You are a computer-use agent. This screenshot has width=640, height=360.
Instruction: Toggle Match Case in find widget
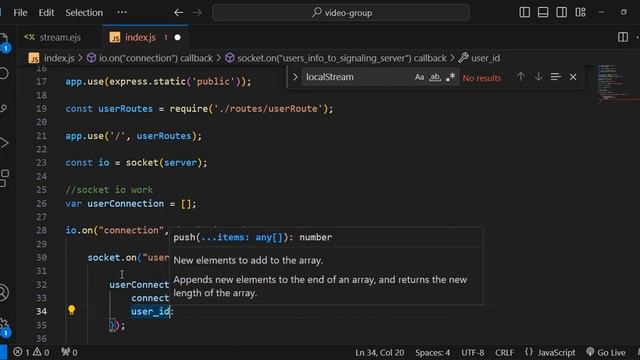(x=419, y=77)
